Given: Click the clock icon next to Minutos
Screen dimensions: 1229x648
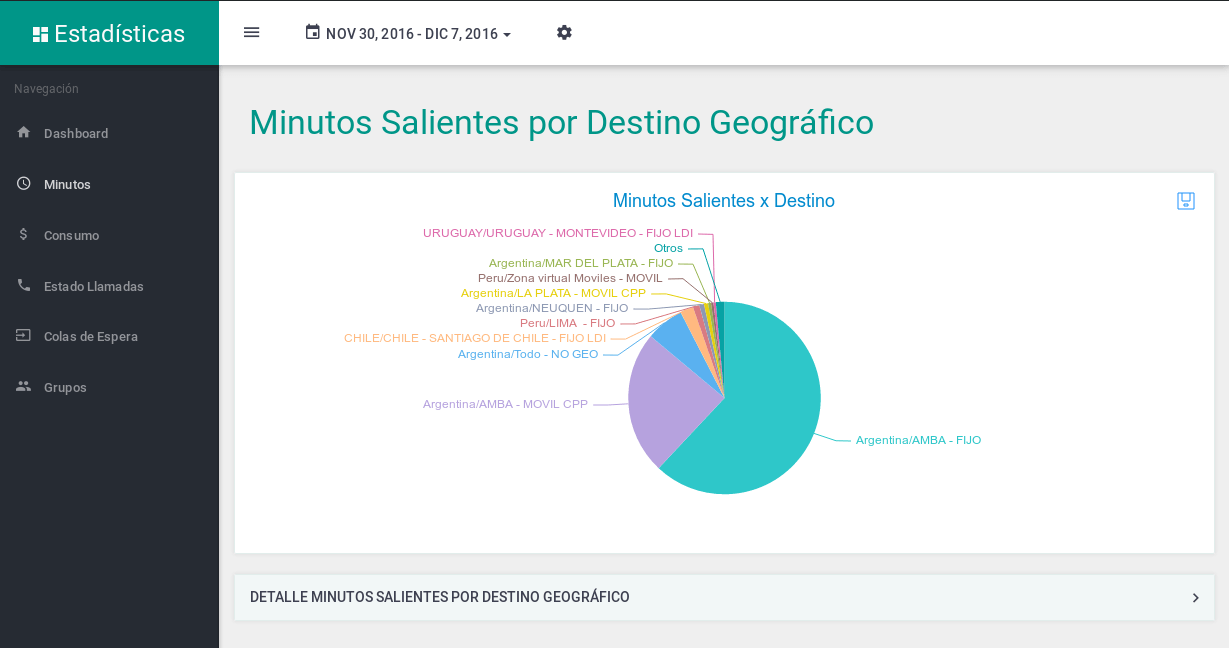Looking at the screenshot, I should point(24,183).
